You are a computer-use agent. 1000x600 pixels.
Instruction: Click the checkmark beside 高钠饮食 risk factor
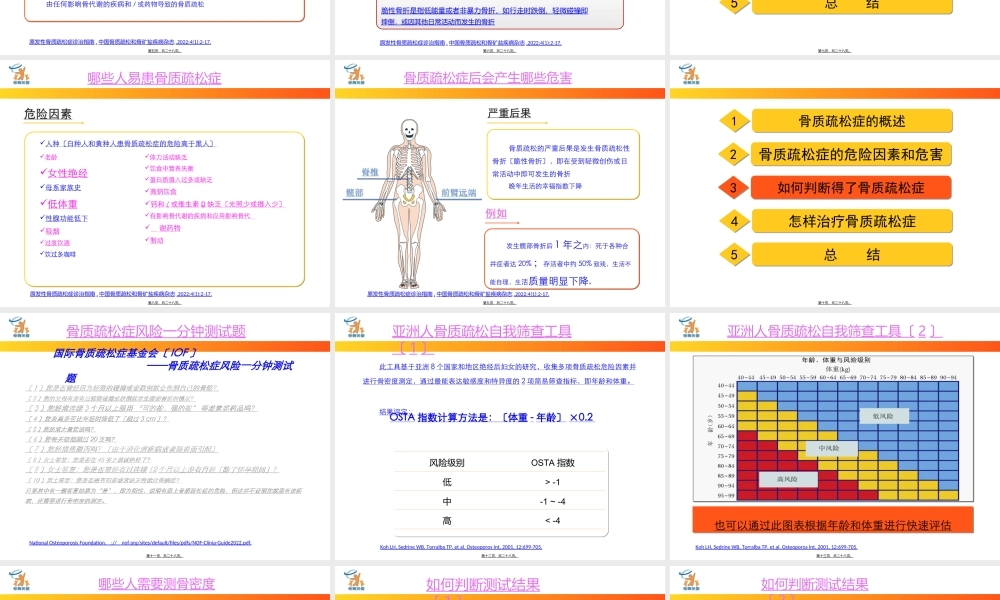coord(146,191)
